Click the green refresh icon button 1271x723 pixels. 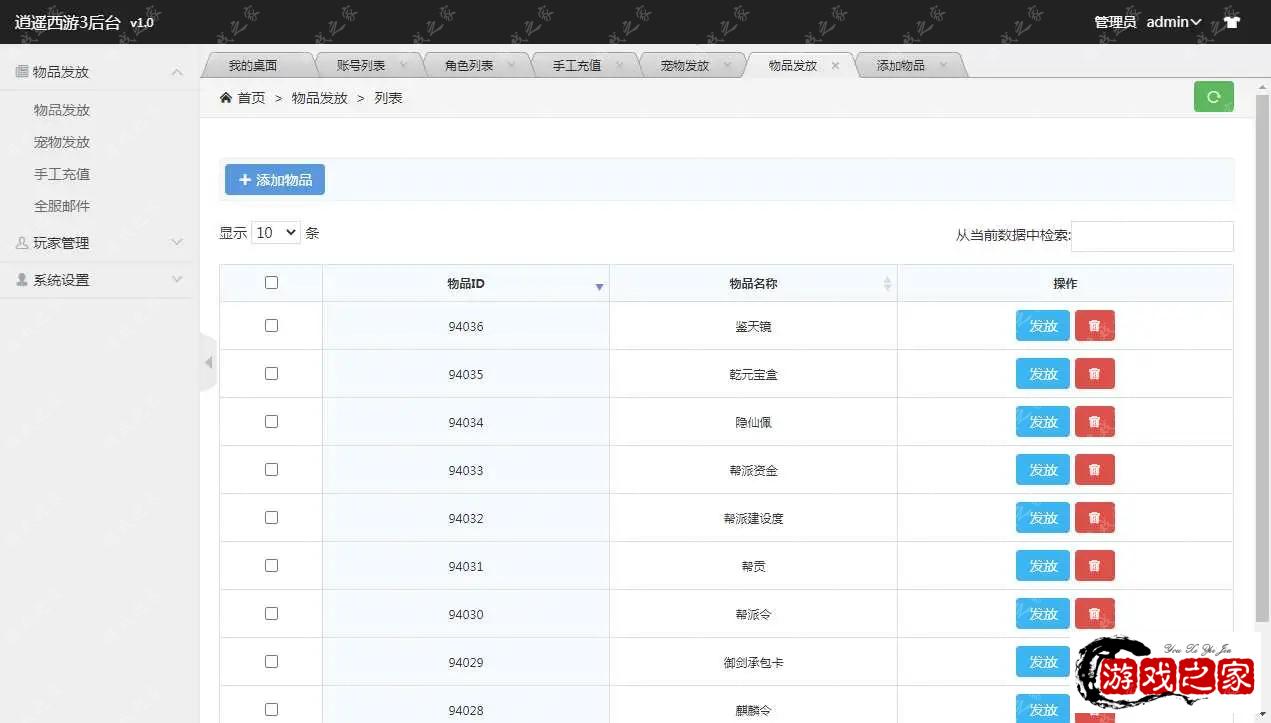(1213, 97)
